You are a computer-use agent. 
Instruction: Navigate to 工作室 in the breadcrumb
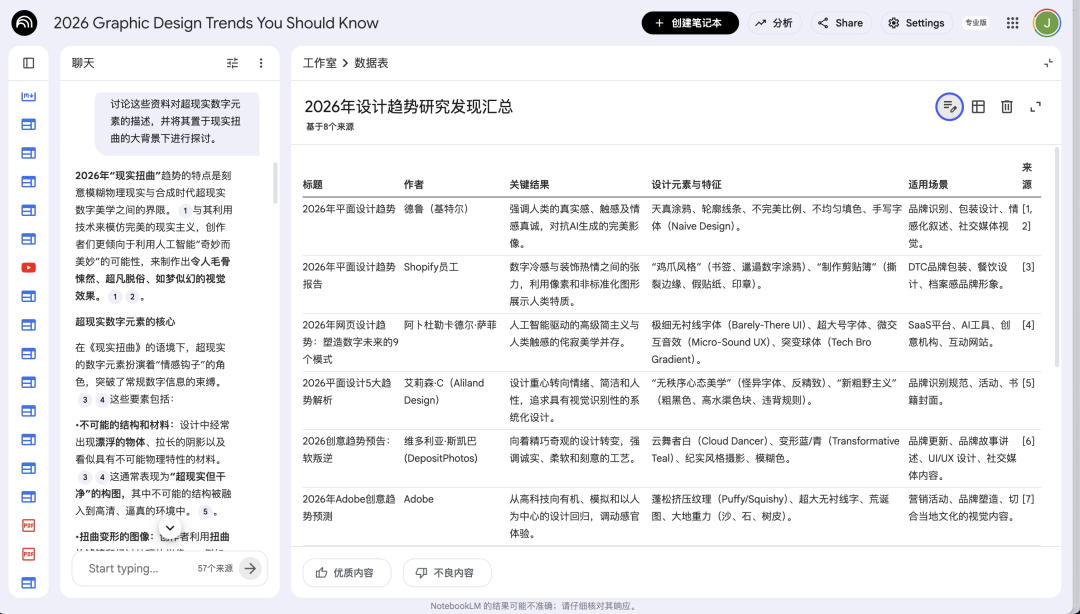(320, 63)
